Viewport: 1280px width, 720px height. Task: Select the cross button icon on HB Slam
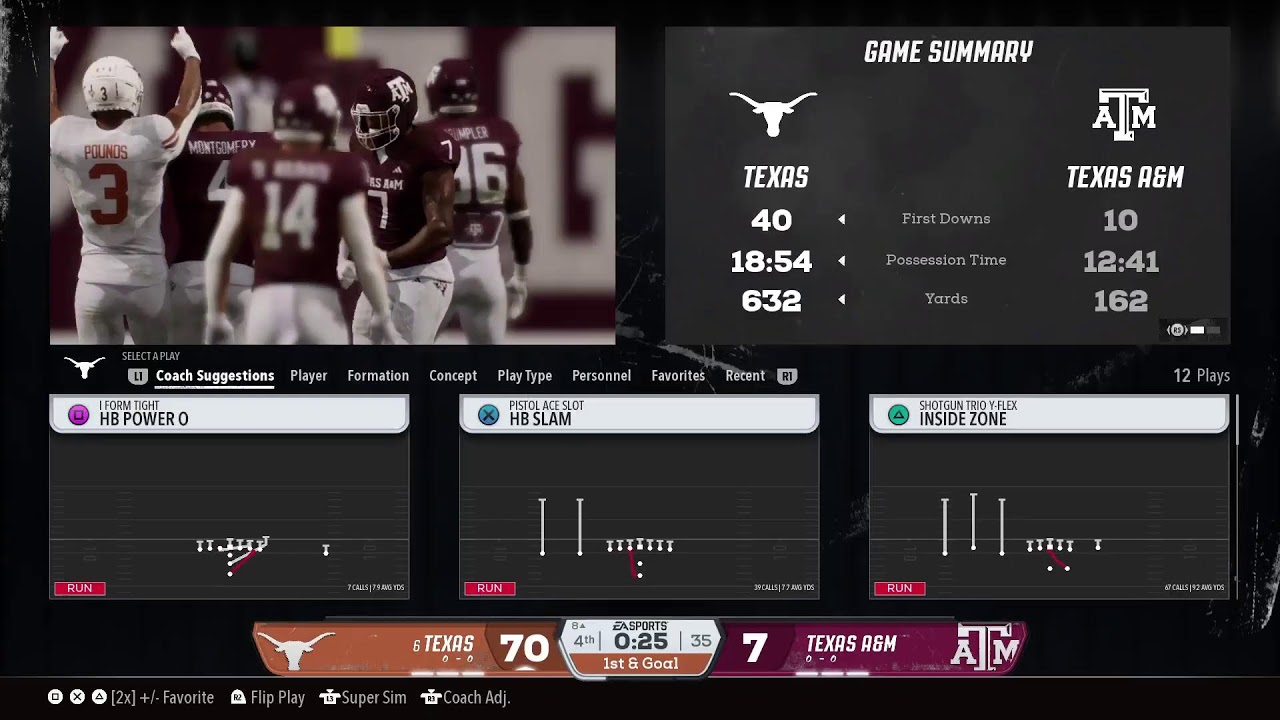point(488,414)
